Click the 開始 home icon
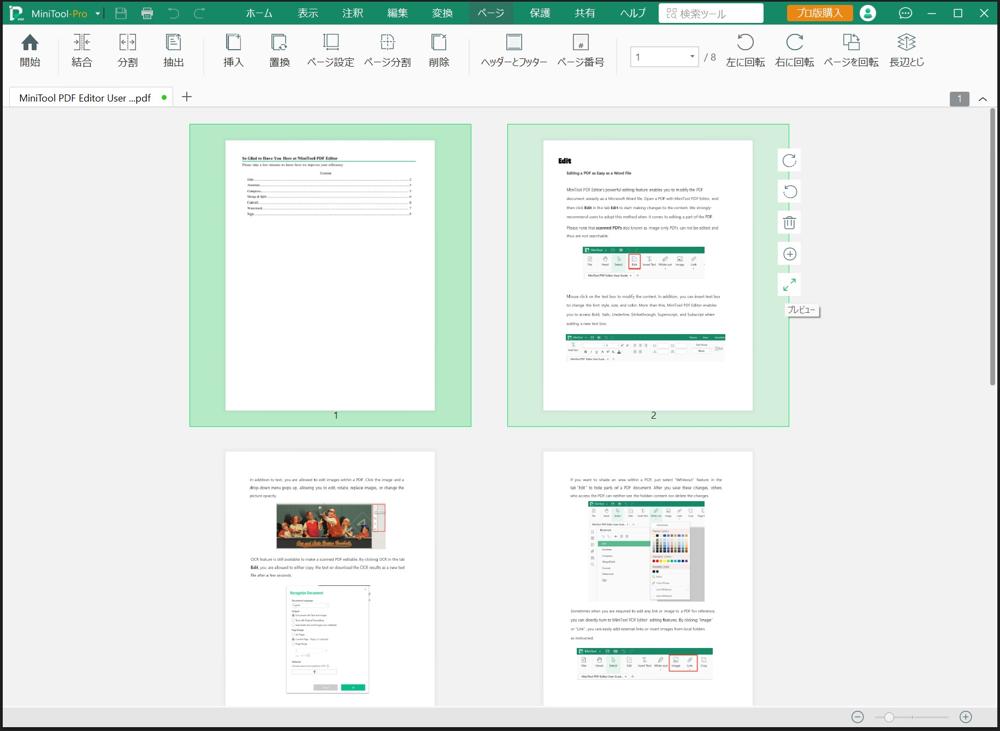 [29, 50]
